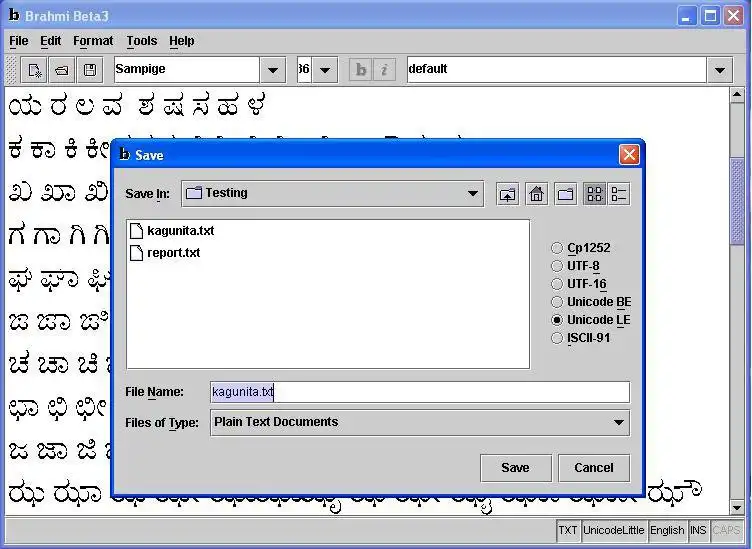Toggle the italic 'i' toolbar button

[384, 70]
